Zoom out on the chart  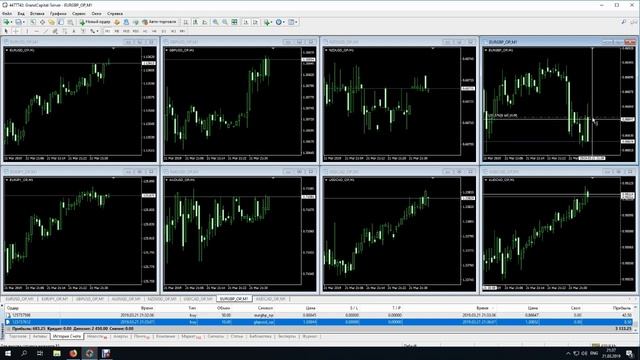click(x=224, y=22)
